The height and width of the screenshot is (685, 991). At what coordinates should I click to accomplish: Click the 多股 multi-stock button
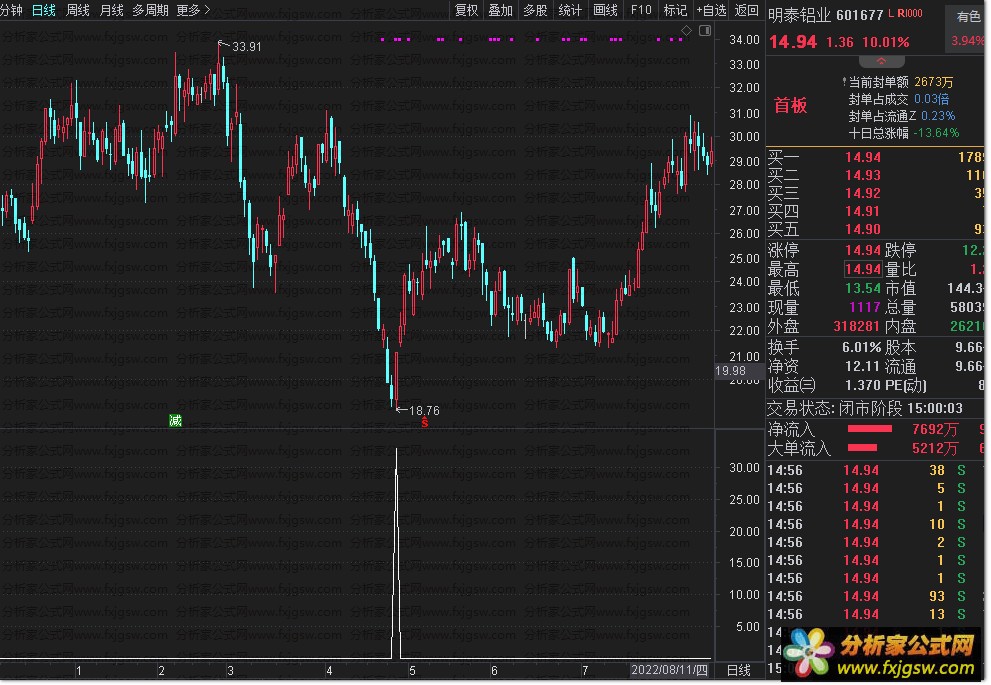click(x=535, y=10)
